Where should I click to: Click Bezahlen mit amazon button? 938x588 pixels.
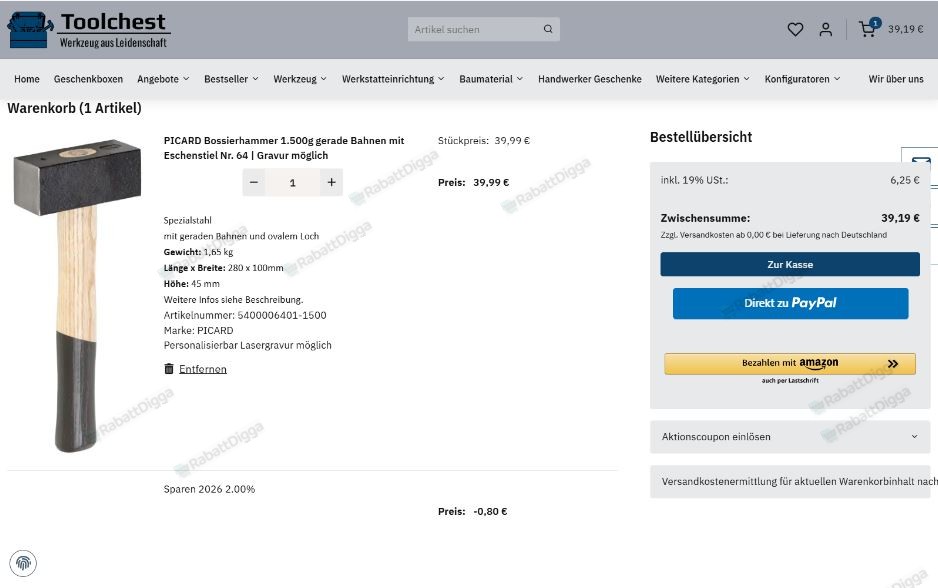tap(790, 363)
